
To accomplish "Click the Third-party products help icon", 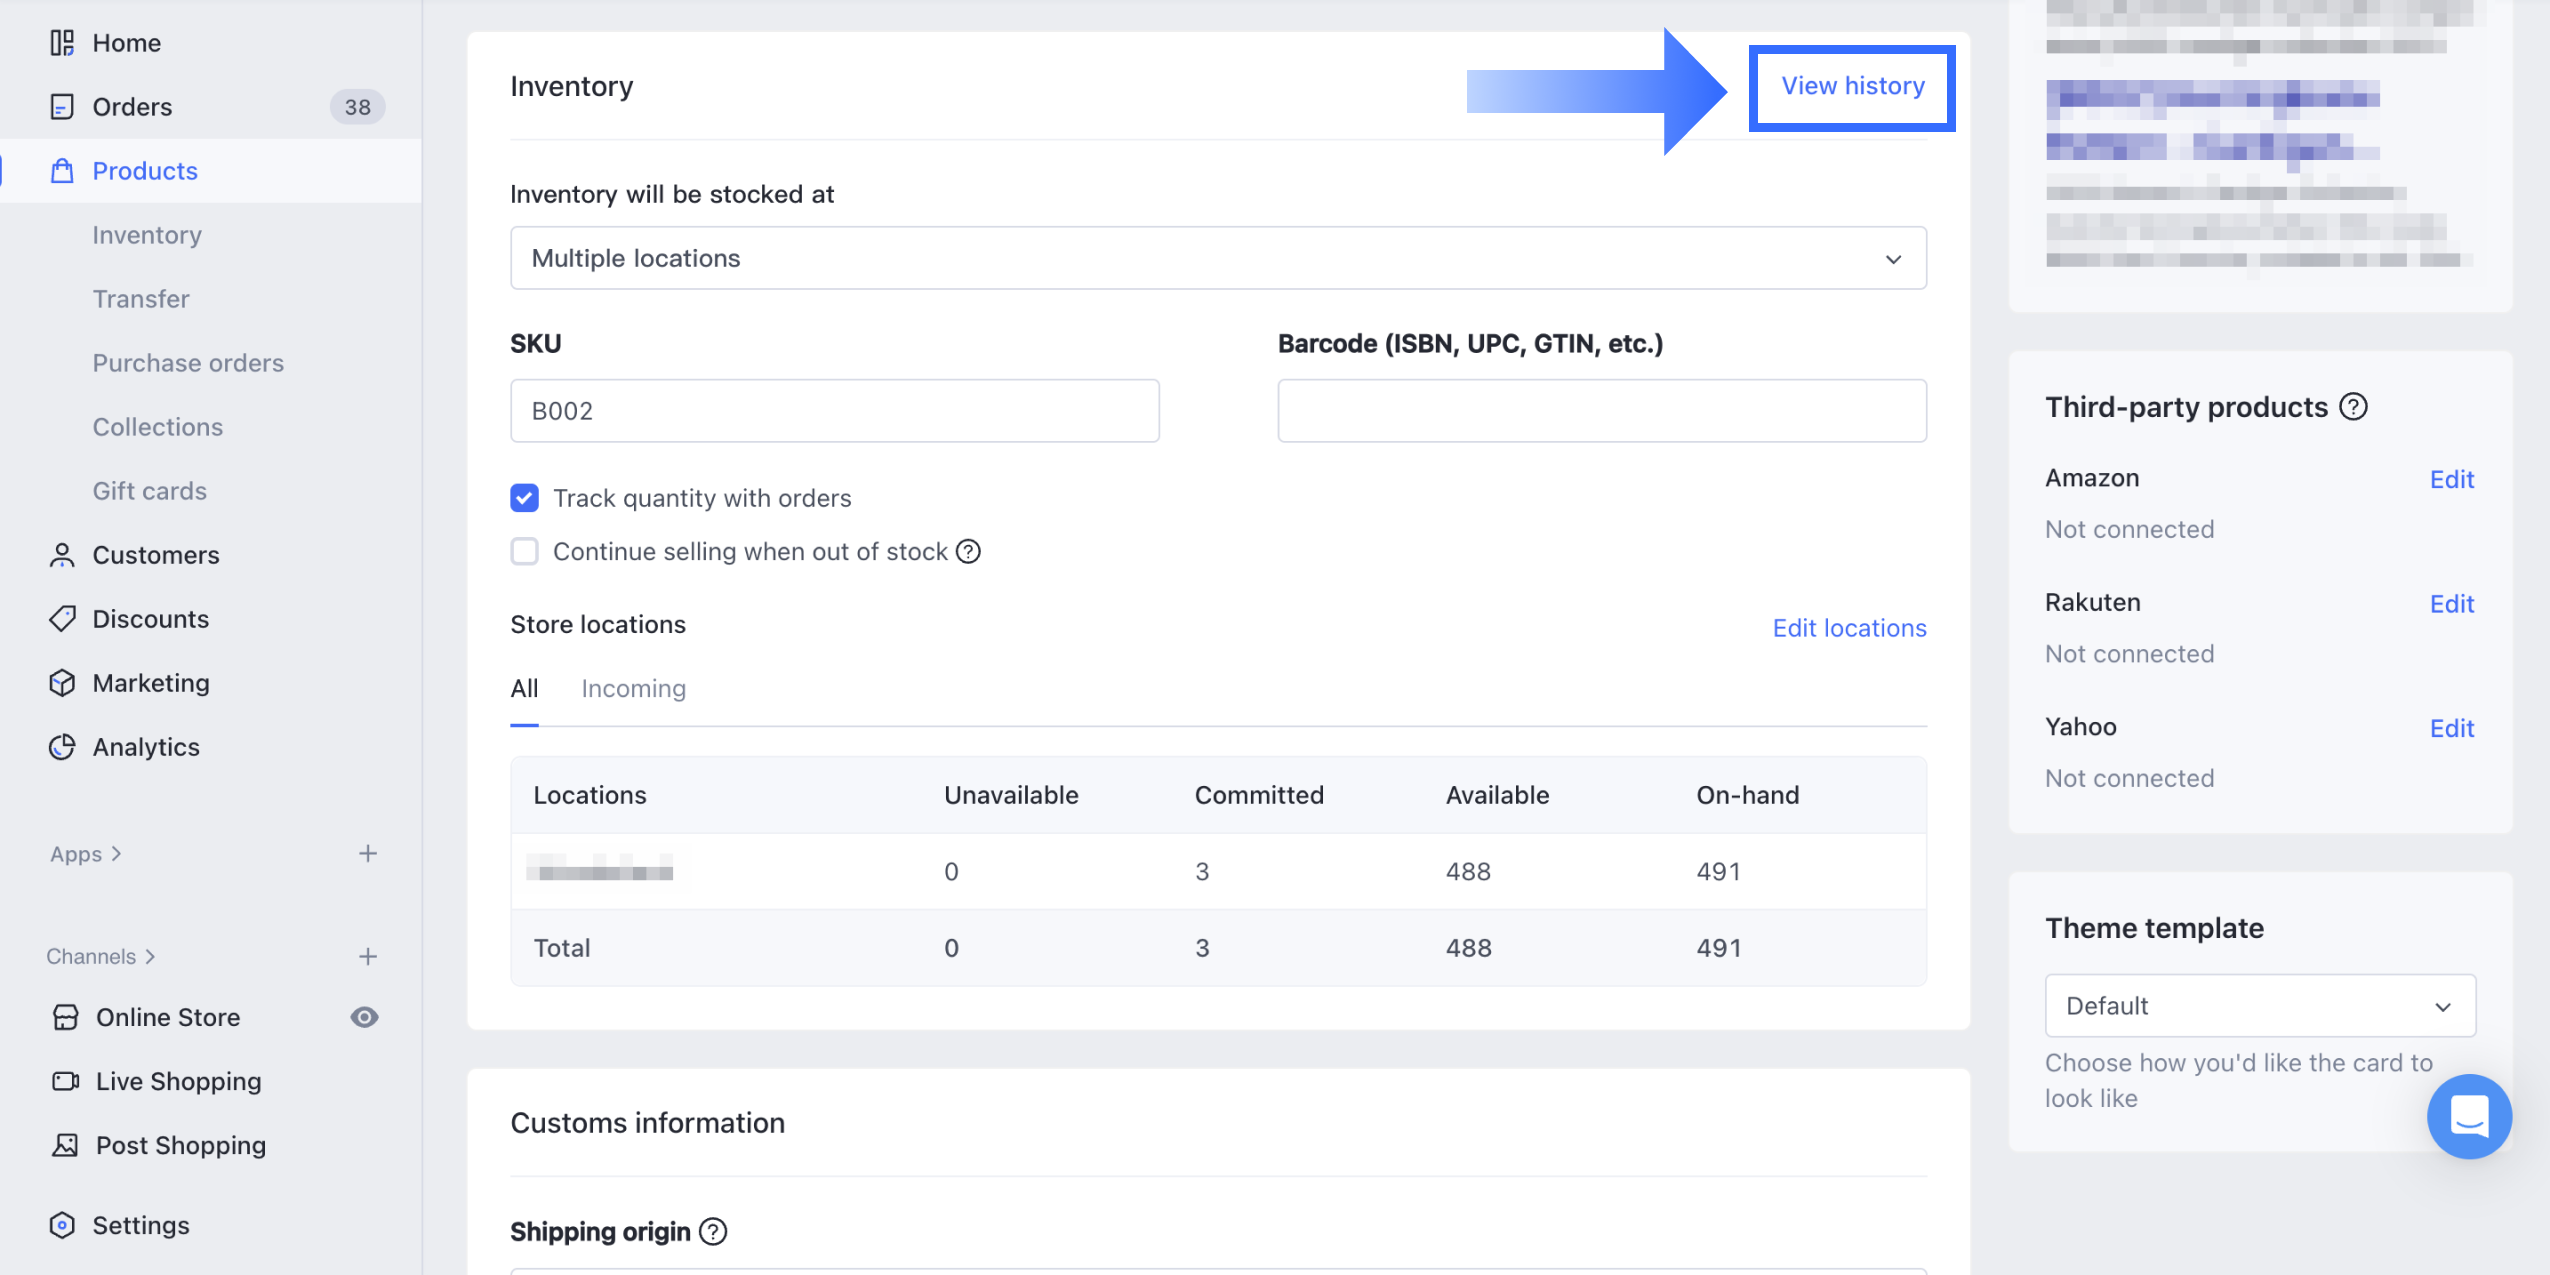I will coord(2354,407).
